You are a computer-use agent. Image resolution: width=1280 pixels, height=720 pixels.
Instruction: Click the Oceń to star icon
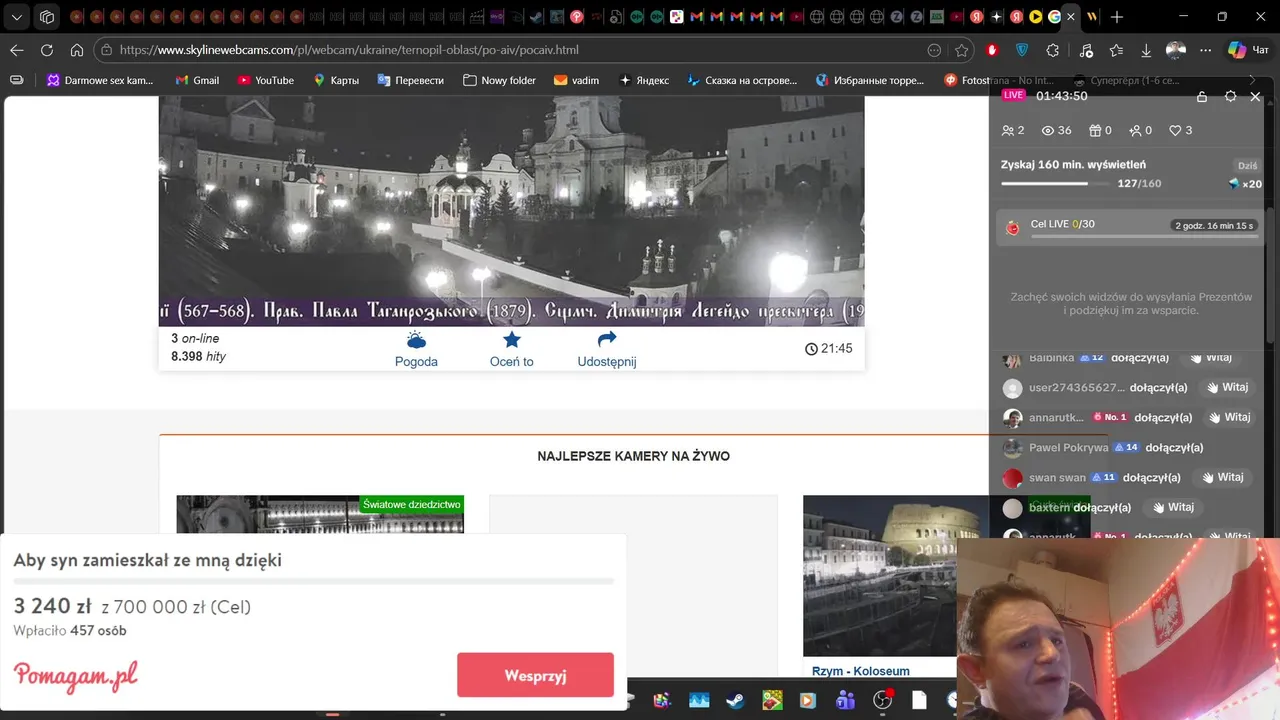pos(512,340)
